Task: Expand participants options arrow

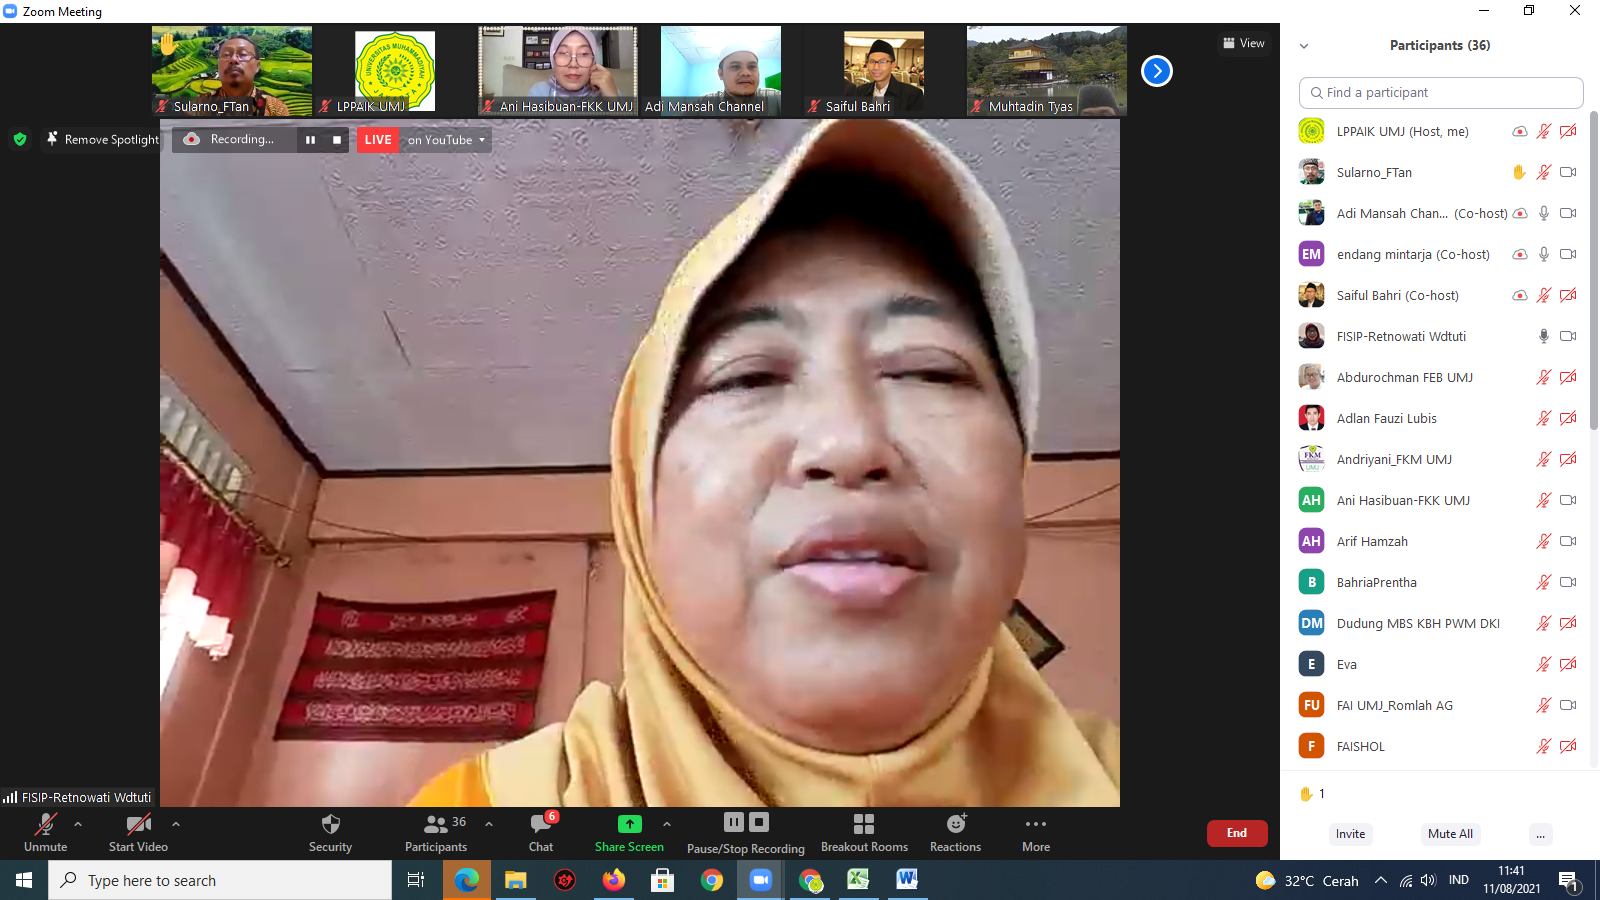Action: (x=489, y=824)
